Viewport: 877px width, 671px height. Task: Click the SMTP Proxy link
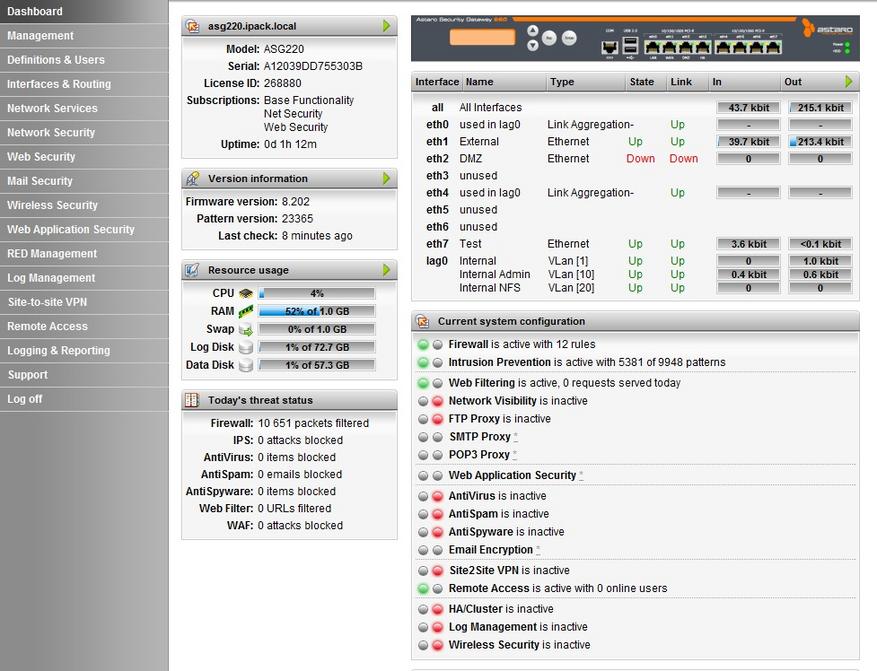click(x=480, y=437)
